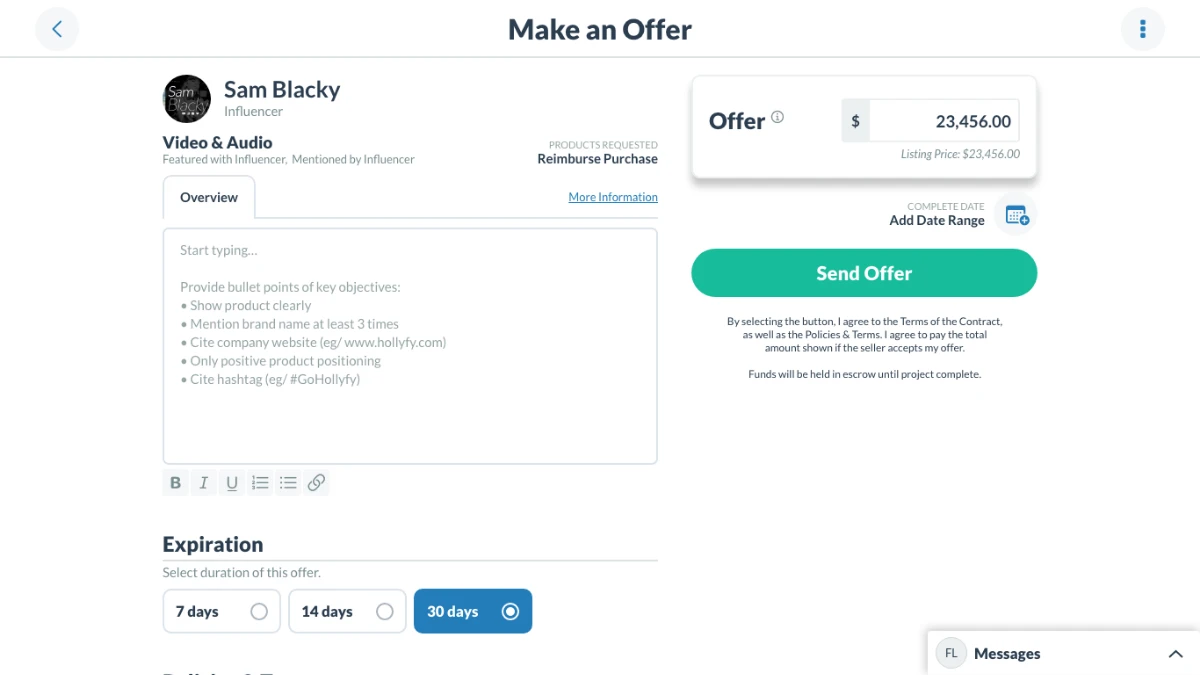
Task: Open the More Information link
Action: [613, 197]
